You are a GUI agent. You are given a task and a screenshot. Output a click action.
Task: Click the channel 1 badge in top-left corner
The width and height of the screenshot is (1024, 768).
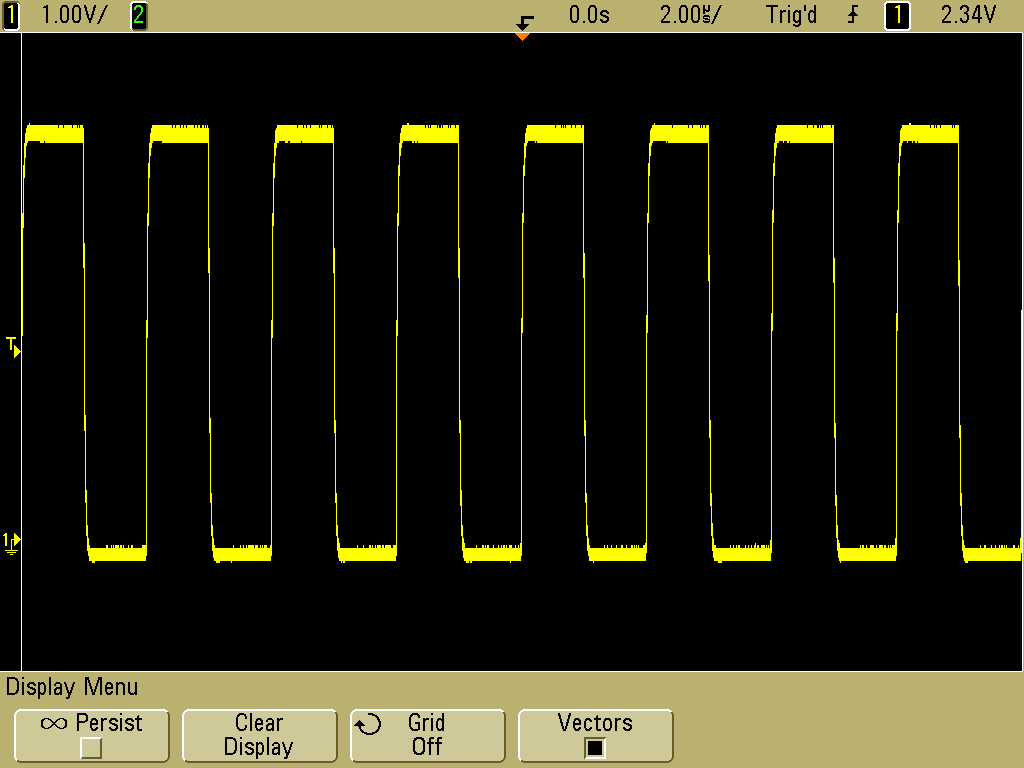pyautogui.click(x=11, y=15)
